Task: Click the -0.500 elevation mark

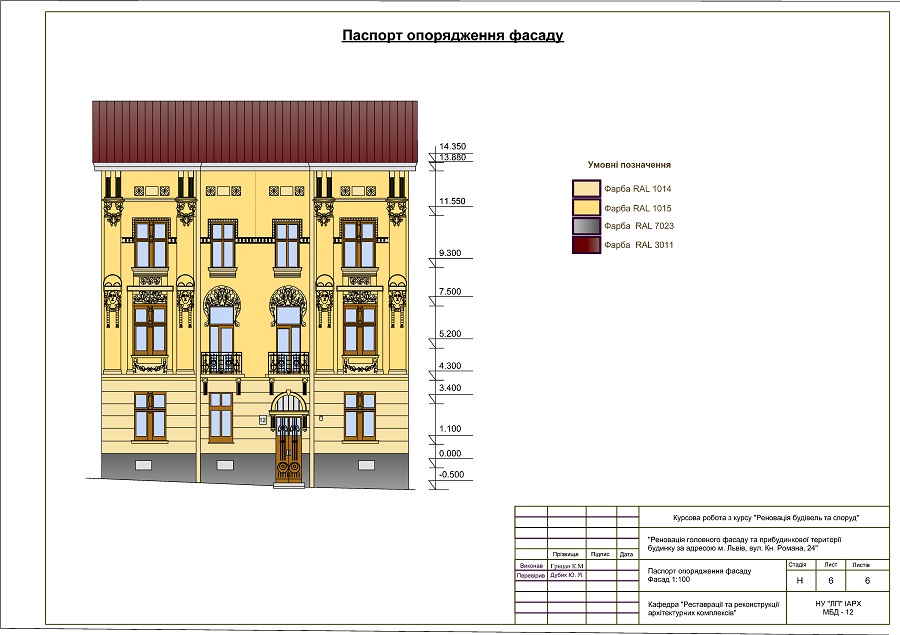Action: (452, 475)
